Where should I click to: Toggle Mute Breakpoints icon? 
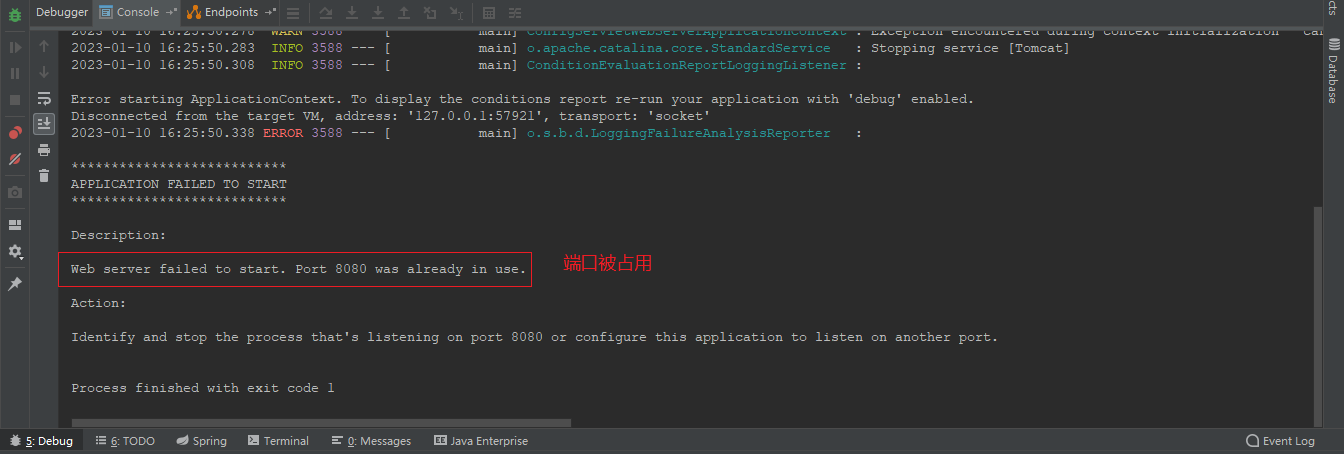15,159
